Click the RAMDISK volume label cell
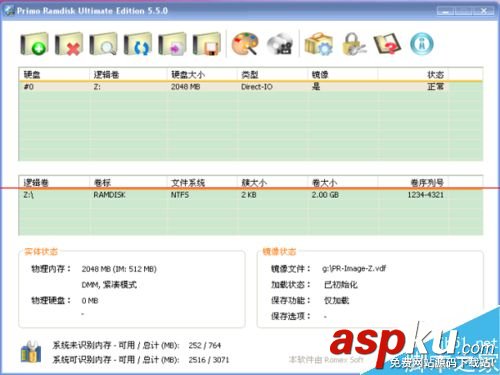This screenshot has height=375, width=500. point(109,195)
